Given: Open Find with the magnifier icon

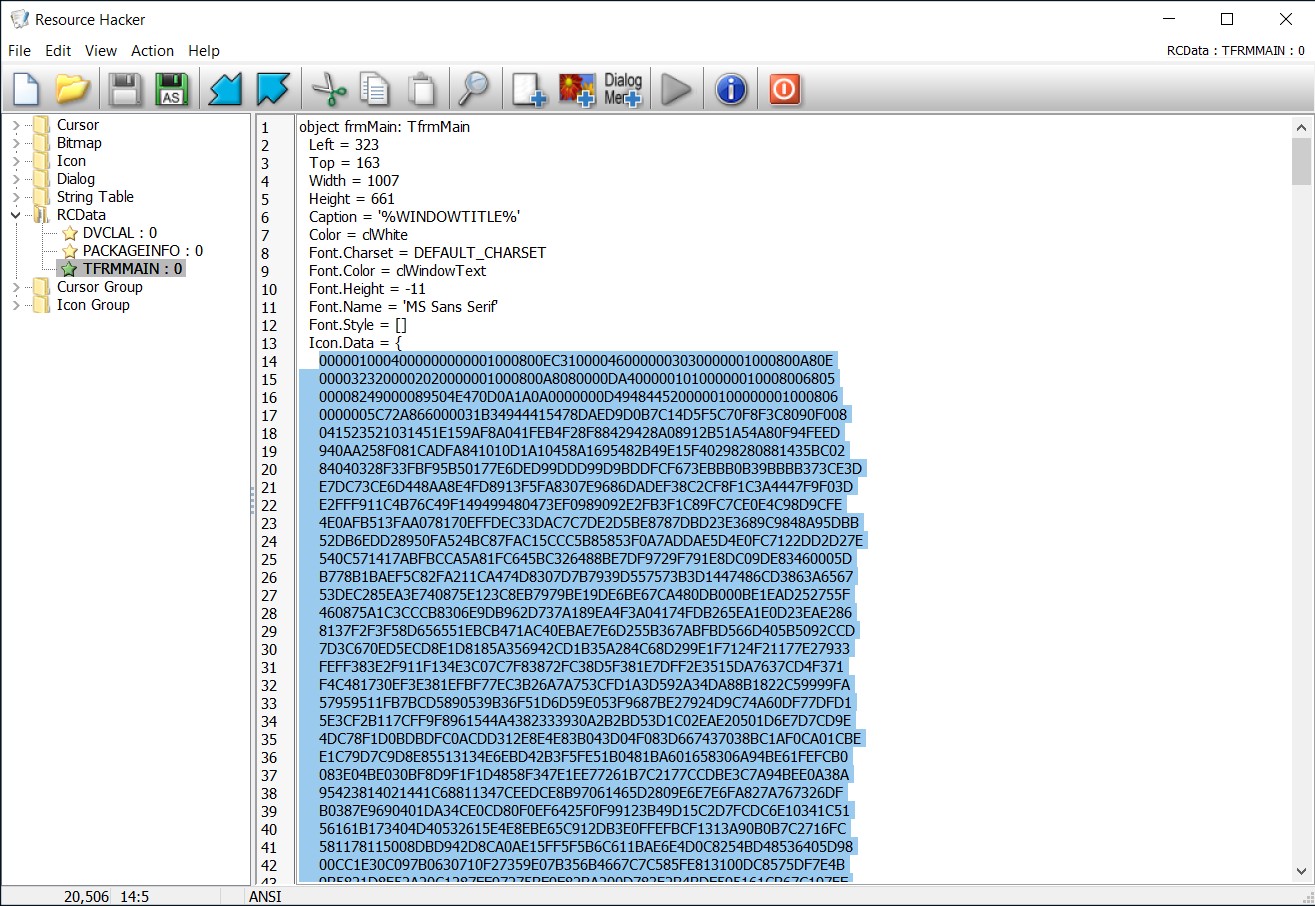Looking at the screenshot, I should pos(474,89).
